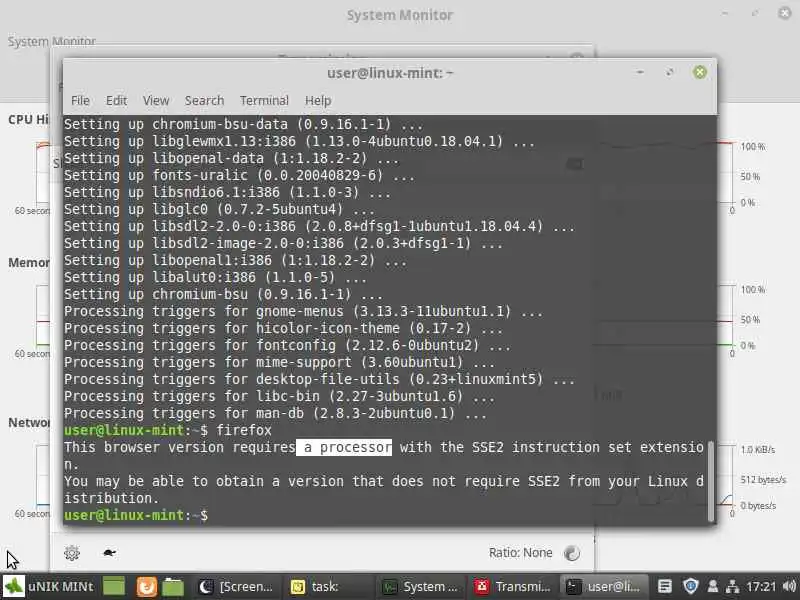The image size is (800, 600).
Task: Select the user@li... terminal taskbar button
Action: 604,587
